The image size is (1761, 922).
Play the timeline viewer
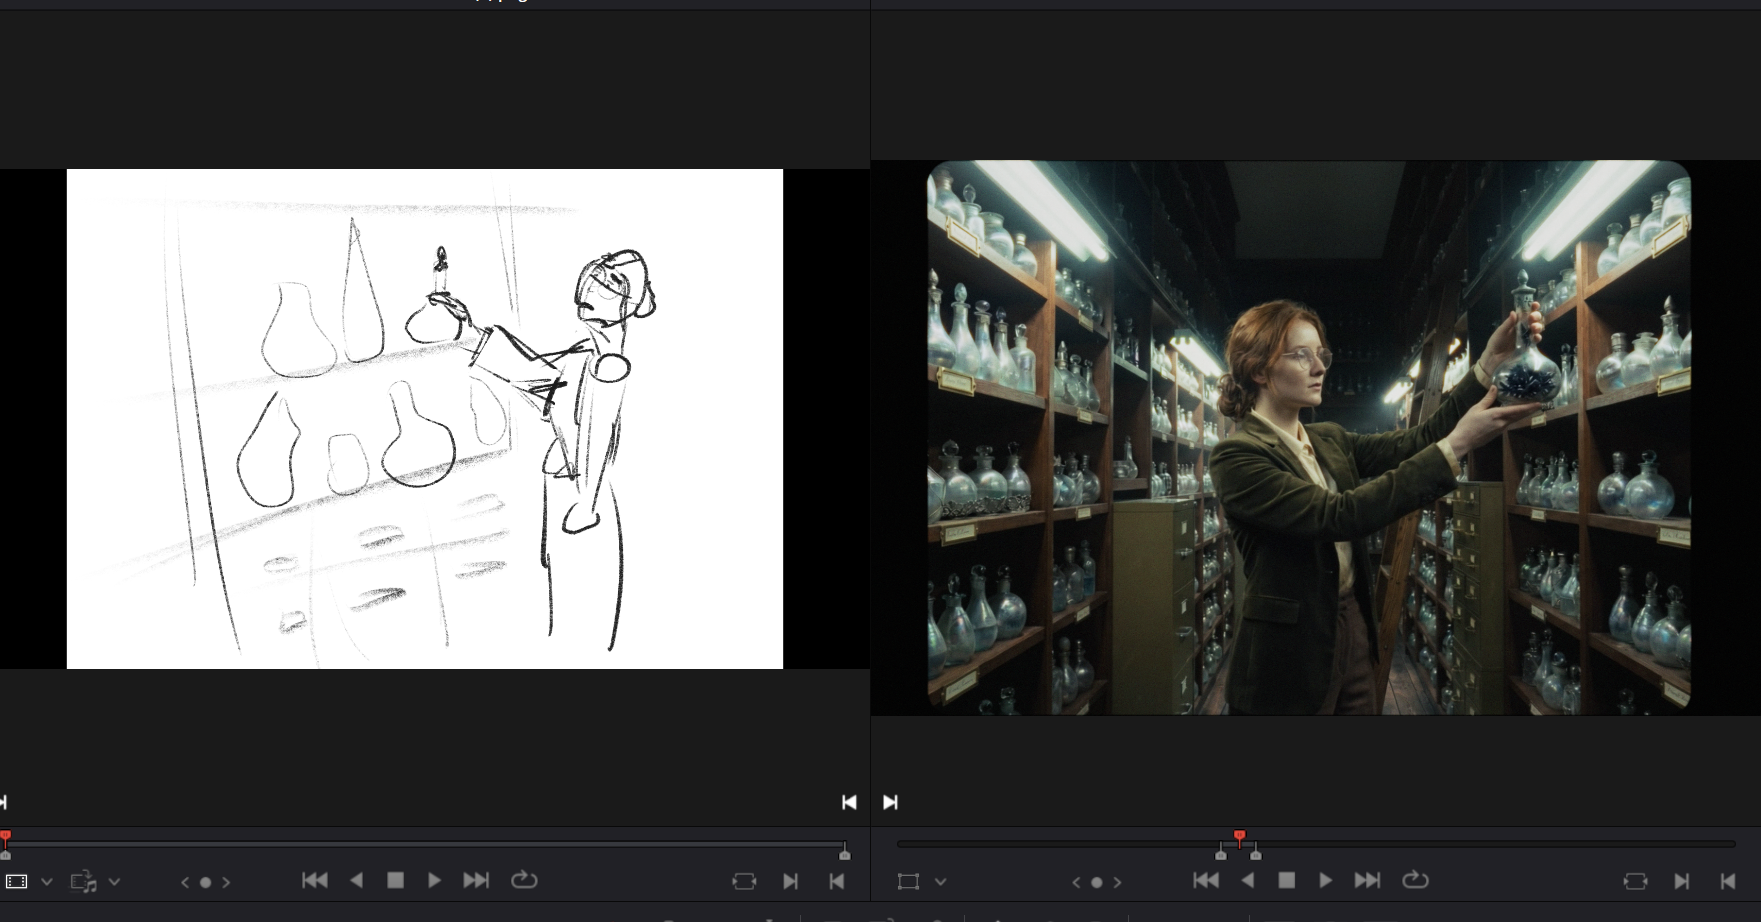[x=1325, y=881]
